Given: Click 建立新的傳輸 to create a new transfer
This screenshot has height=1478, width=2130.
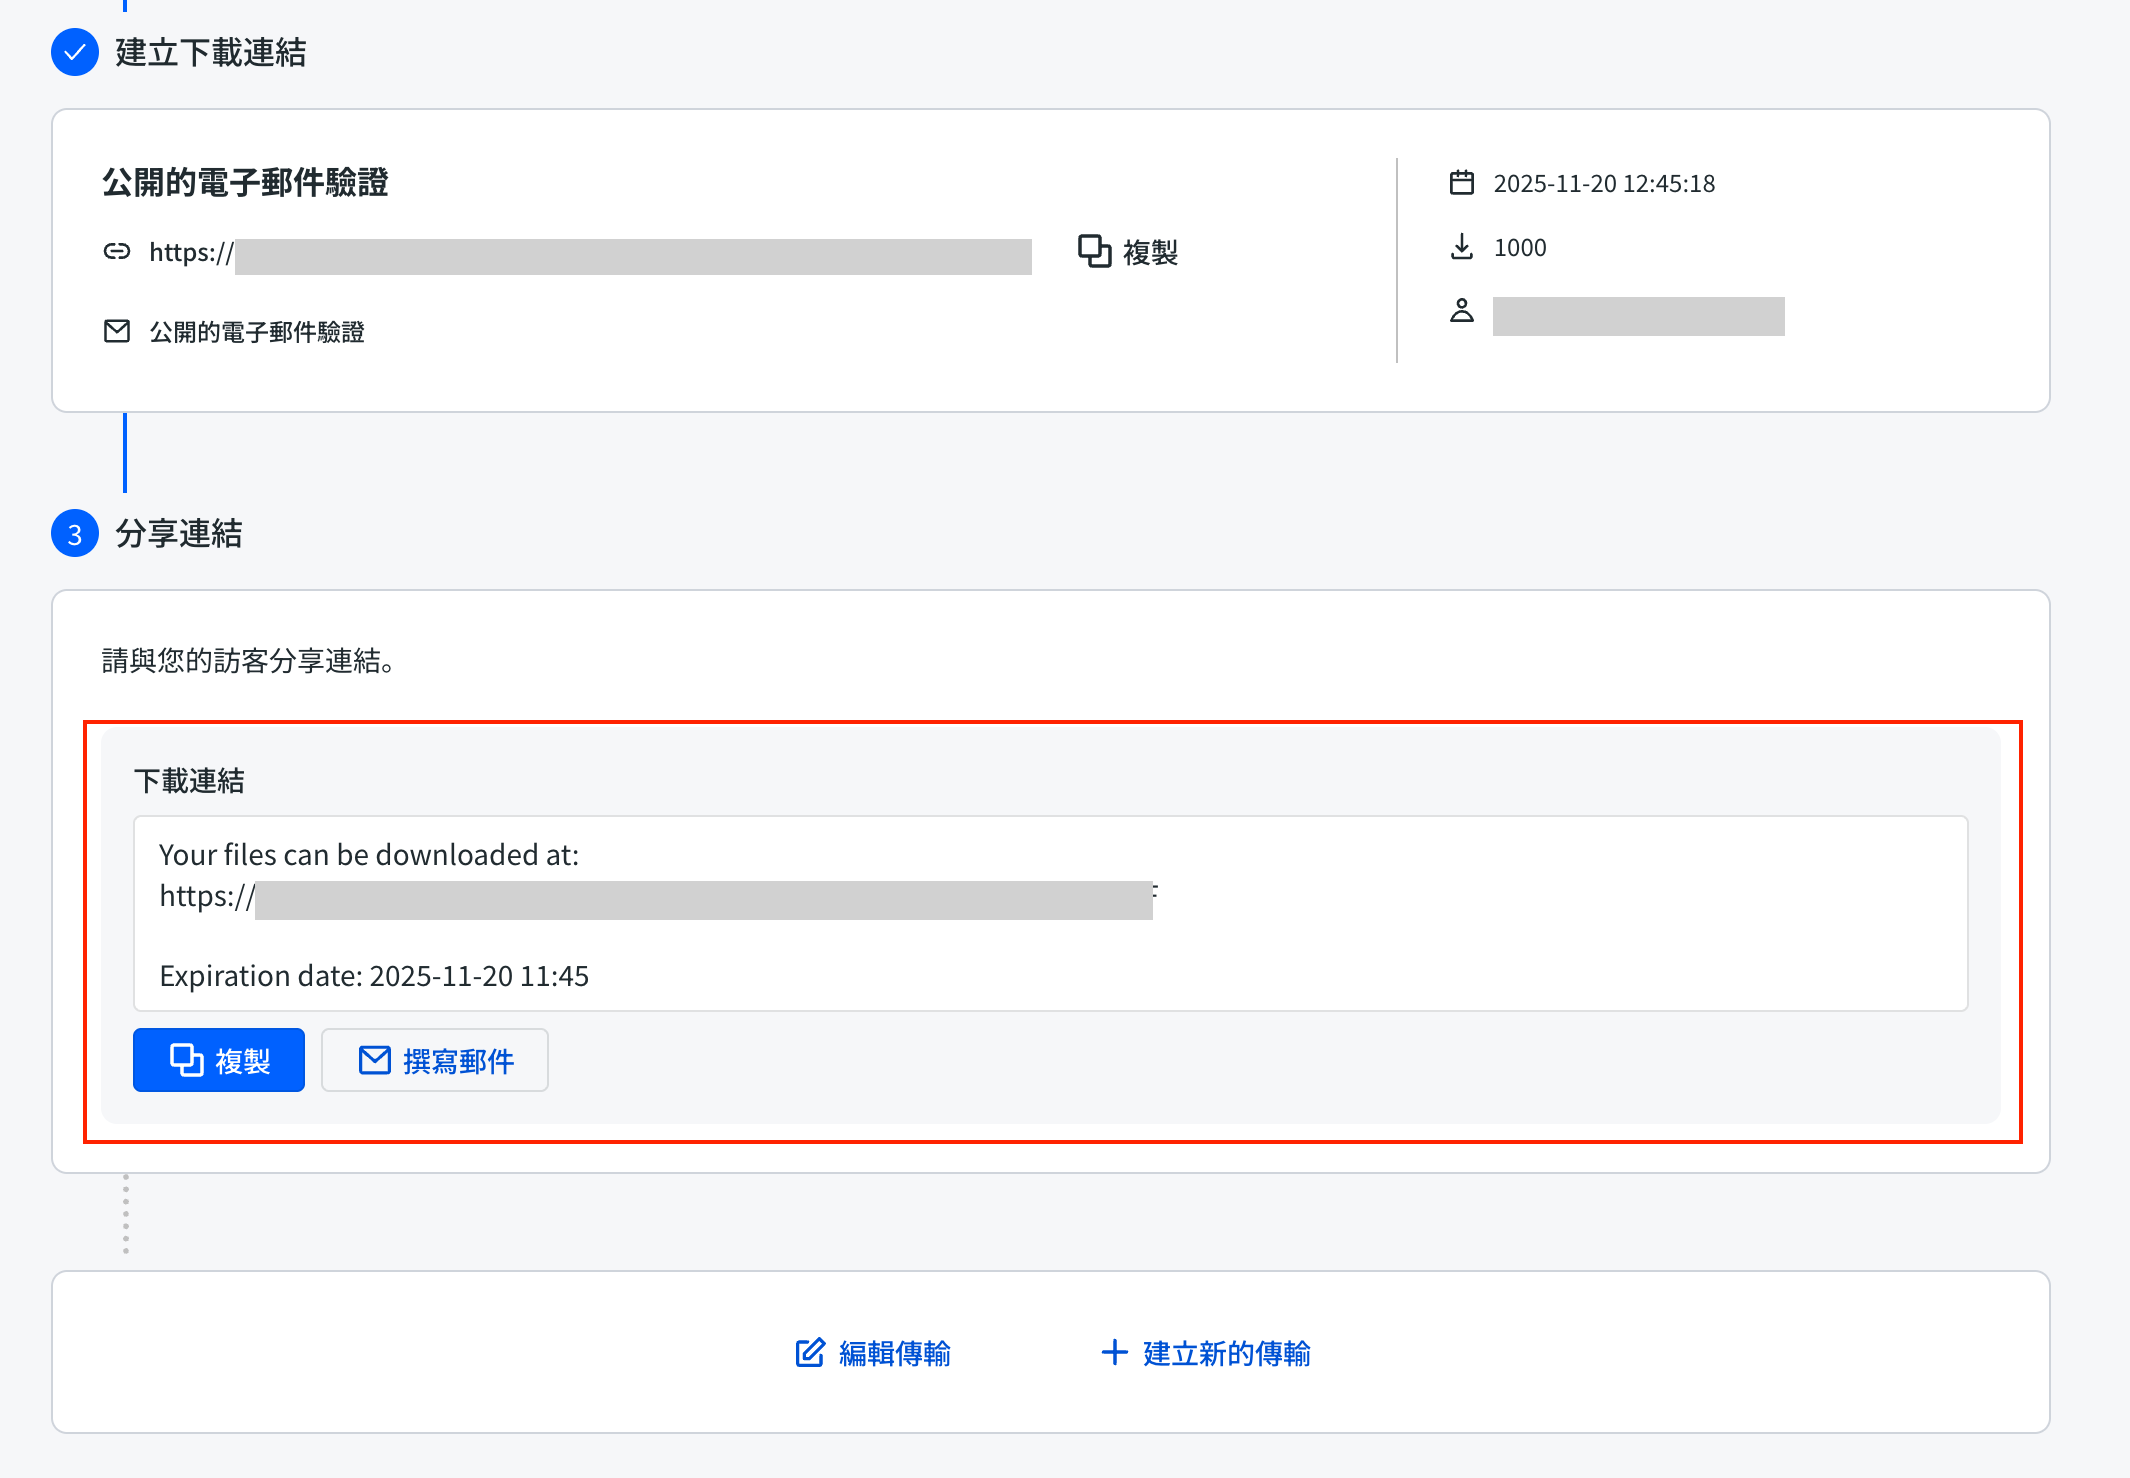Looking at the screenshot, I should coord(1205,1353).
